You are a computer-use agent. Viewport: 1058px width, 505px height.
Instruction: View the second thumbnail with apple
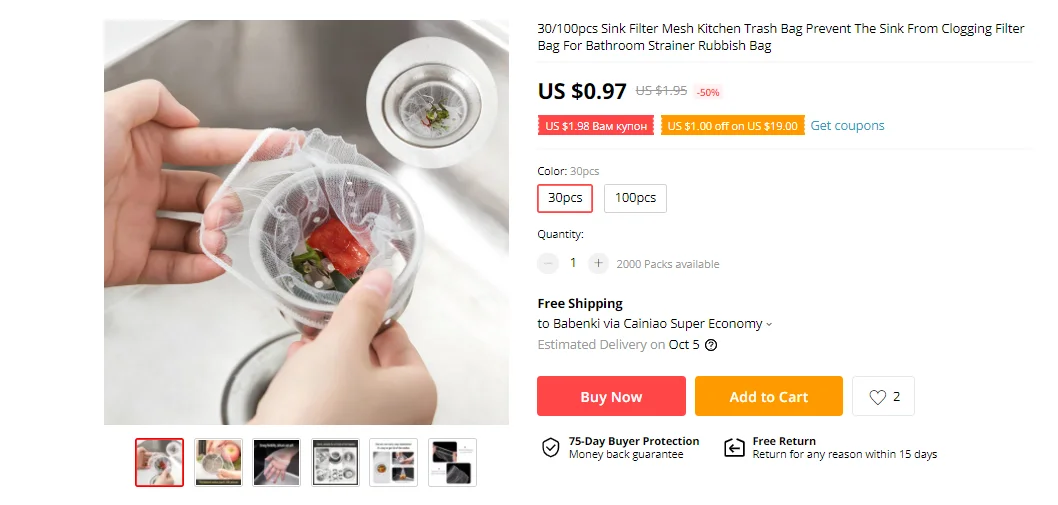pos(218,462)
